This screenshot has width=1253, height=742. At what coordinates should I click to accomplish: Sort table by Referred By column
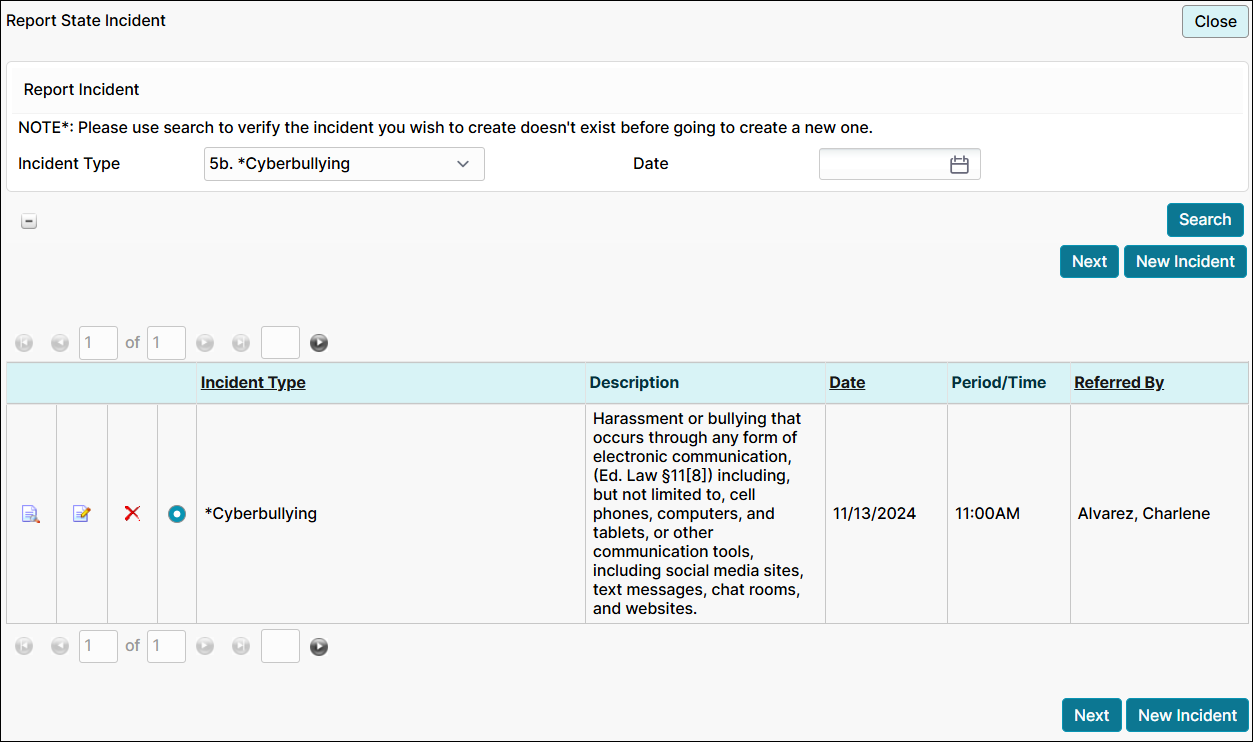(1119, 383)
